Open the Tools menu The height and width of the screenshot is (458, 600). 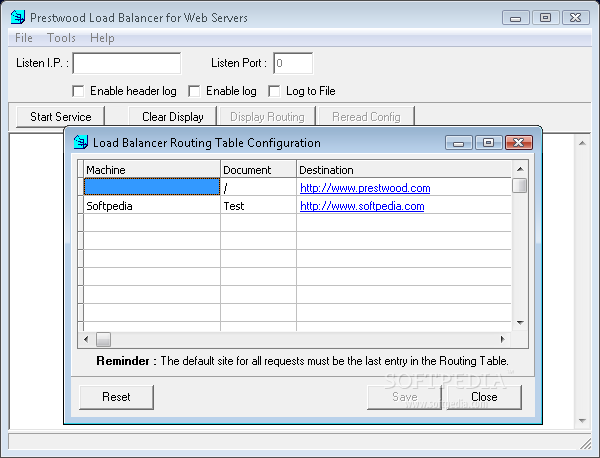(x=61, y=38)
